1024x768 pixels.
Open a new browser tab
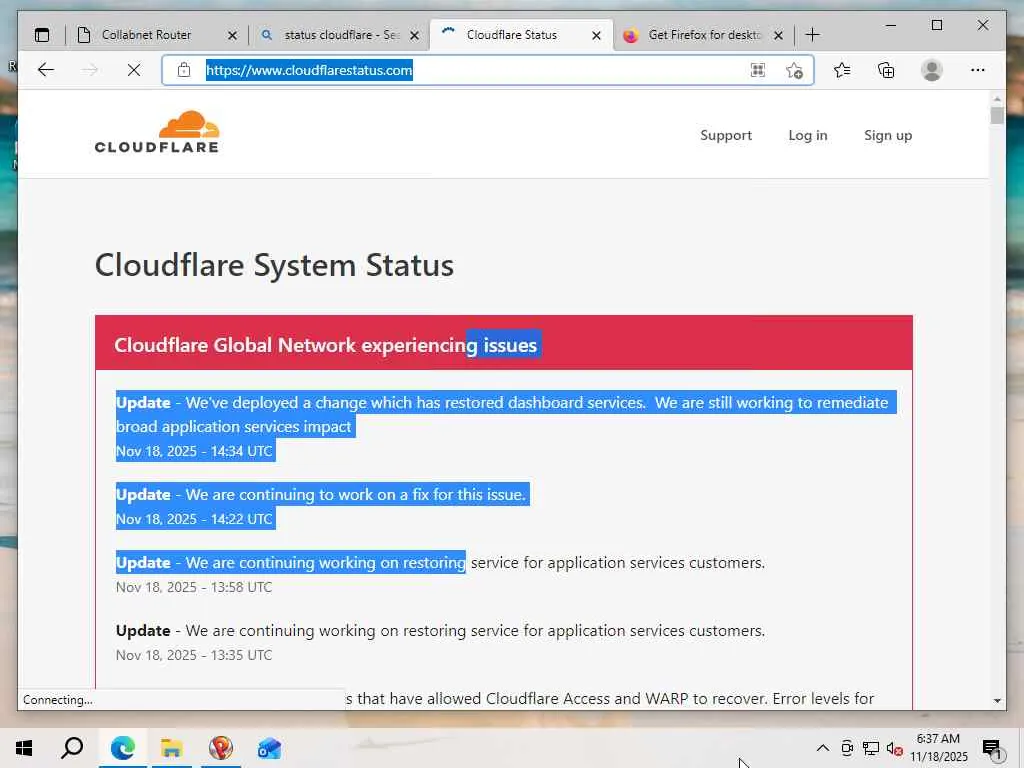pyautogui.click(x=812, y=35)
